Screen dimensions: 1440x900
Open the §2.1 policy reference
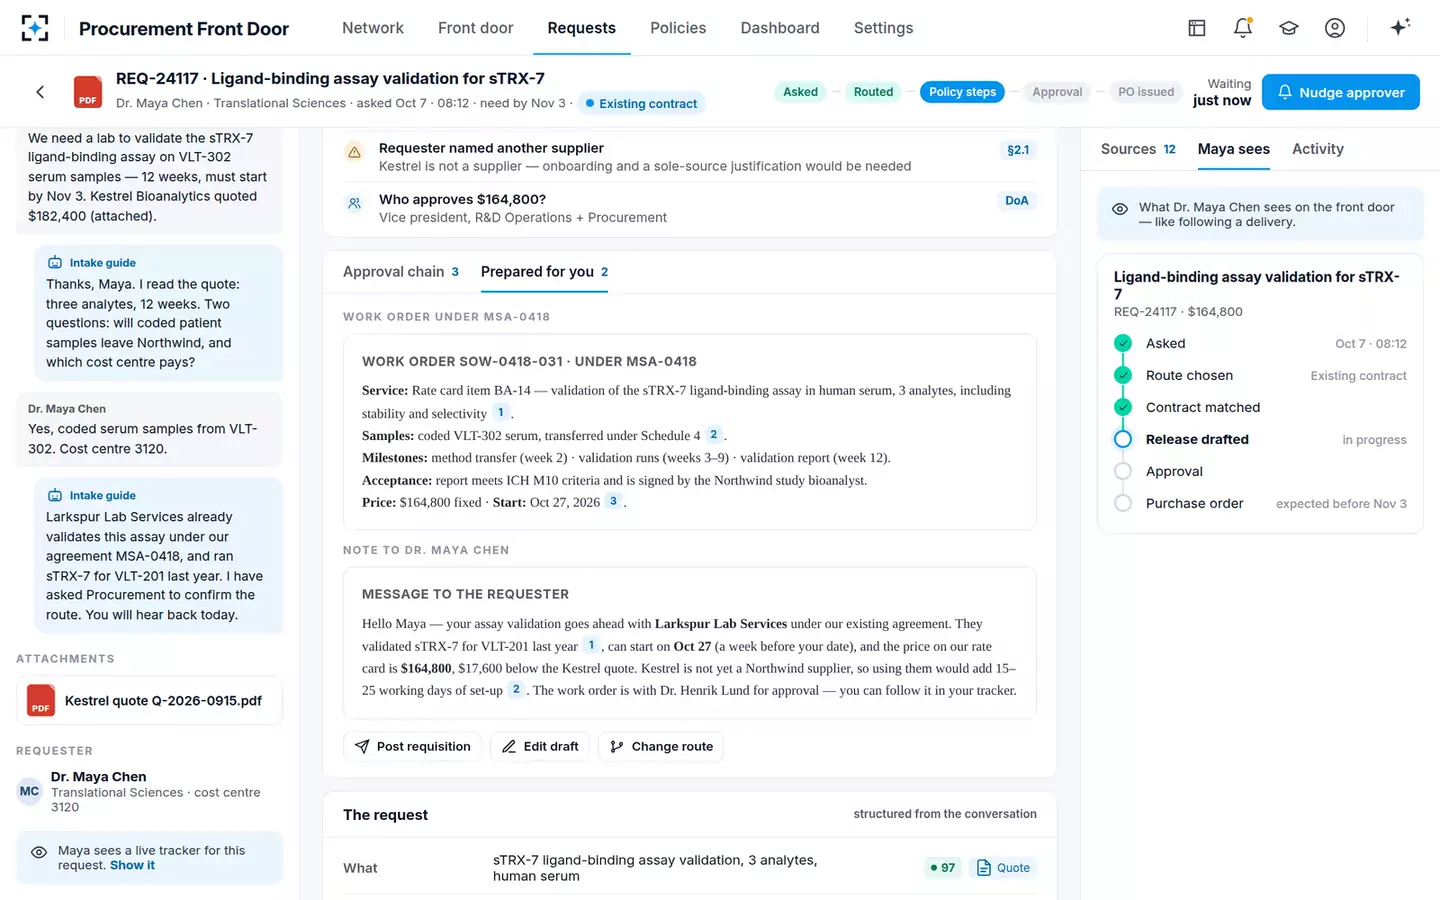1018,150
